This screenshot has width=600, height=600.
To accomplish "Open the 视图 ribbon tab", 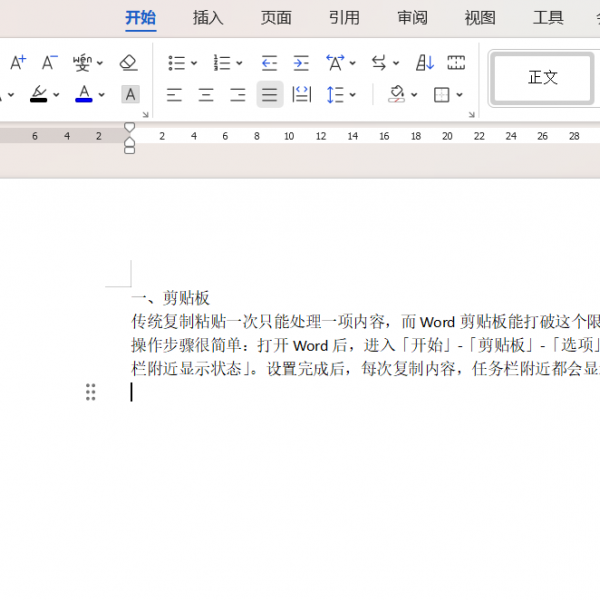I will coord(480,18).
